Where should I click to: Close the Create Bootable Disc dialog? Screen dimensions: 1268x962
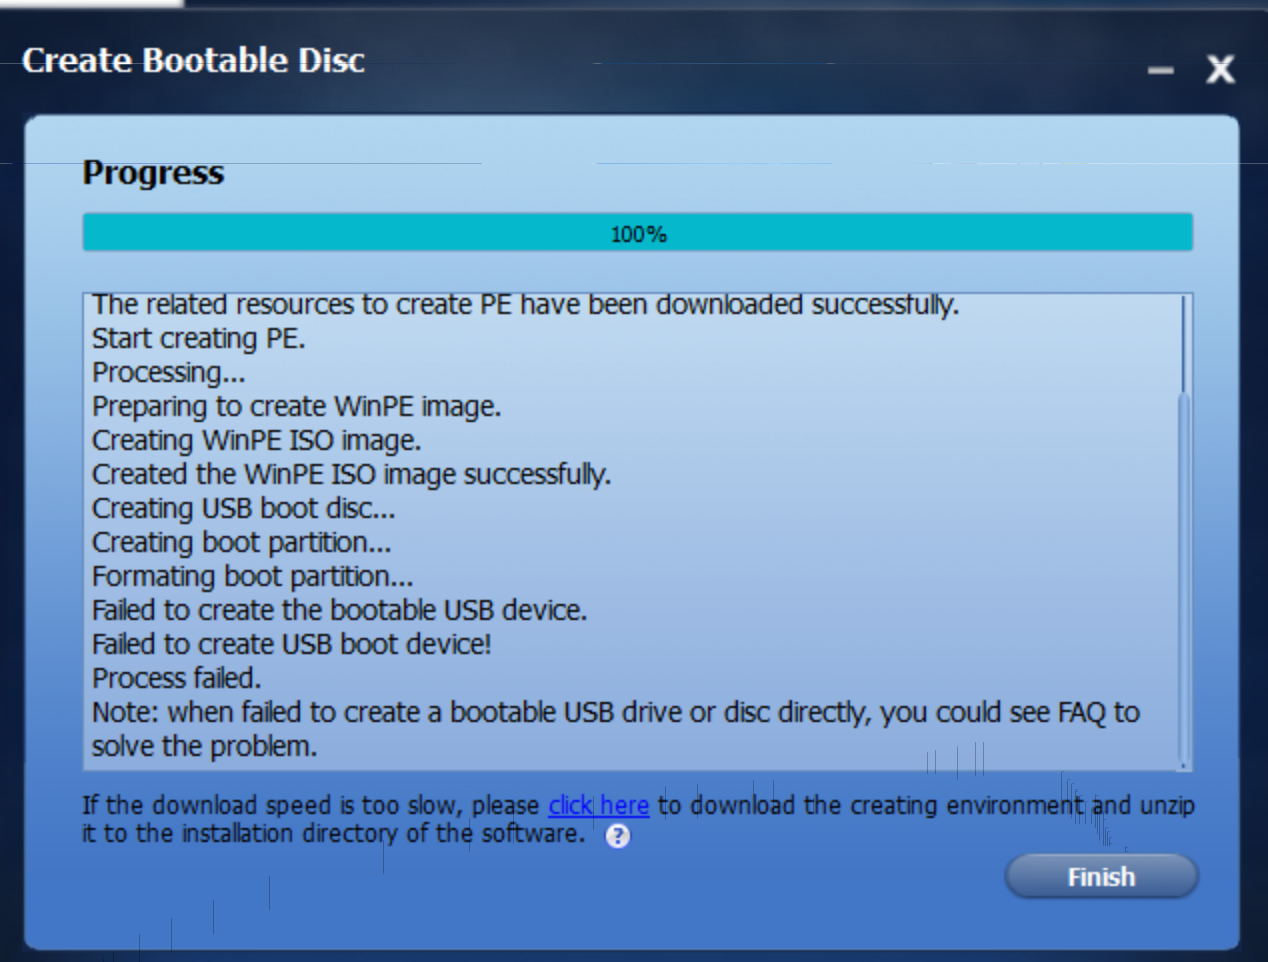(x=1220, y=69)
